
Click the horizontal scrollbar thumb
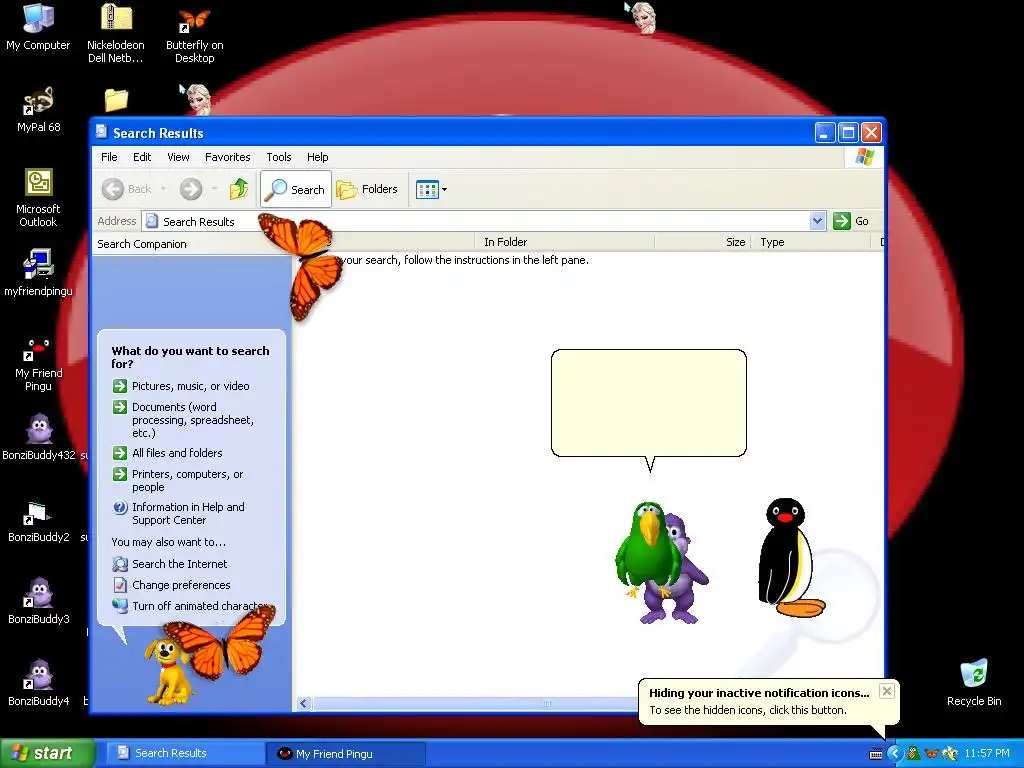[x=475, y=703]
